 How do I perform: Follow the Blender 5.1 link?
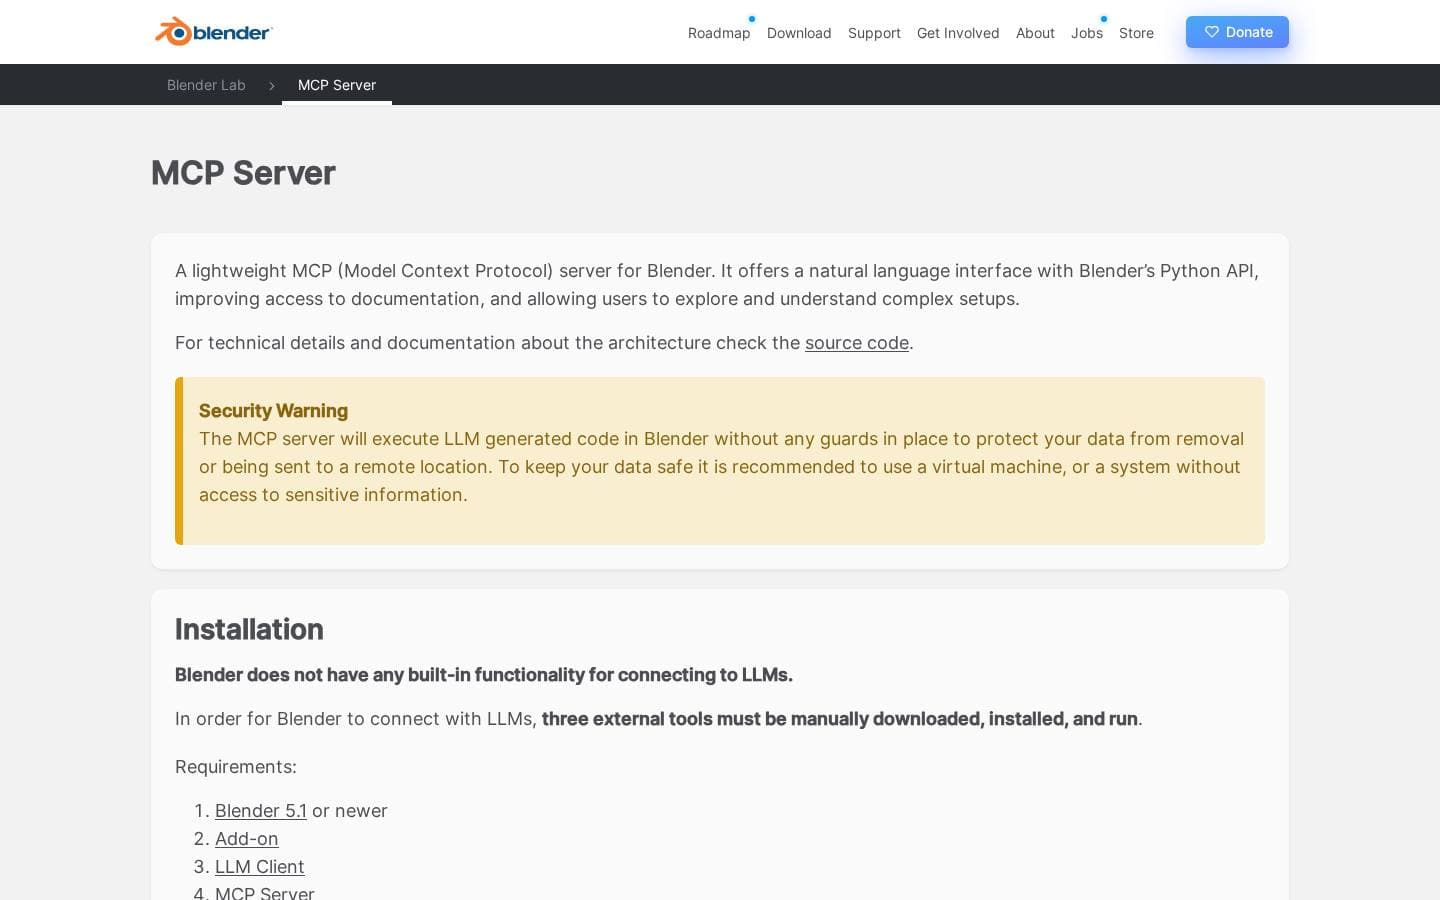tap(261, 811)
